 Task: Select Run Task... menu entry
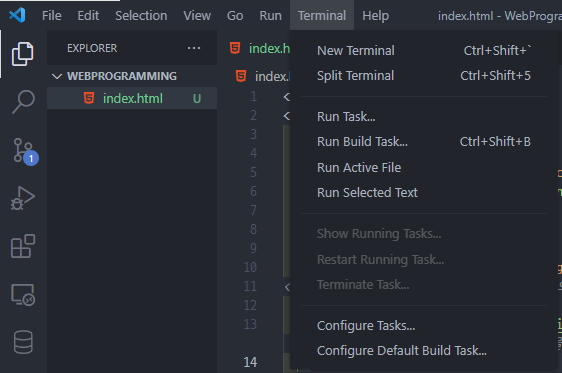(x=424, y=116)
